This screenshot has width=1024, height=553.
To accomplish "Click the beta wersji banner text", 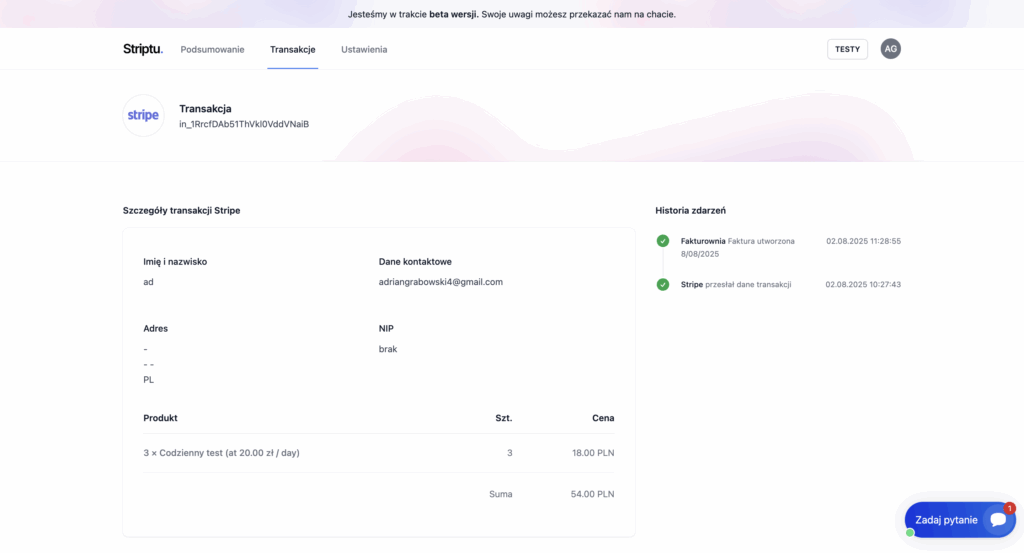I will (453, 14).
